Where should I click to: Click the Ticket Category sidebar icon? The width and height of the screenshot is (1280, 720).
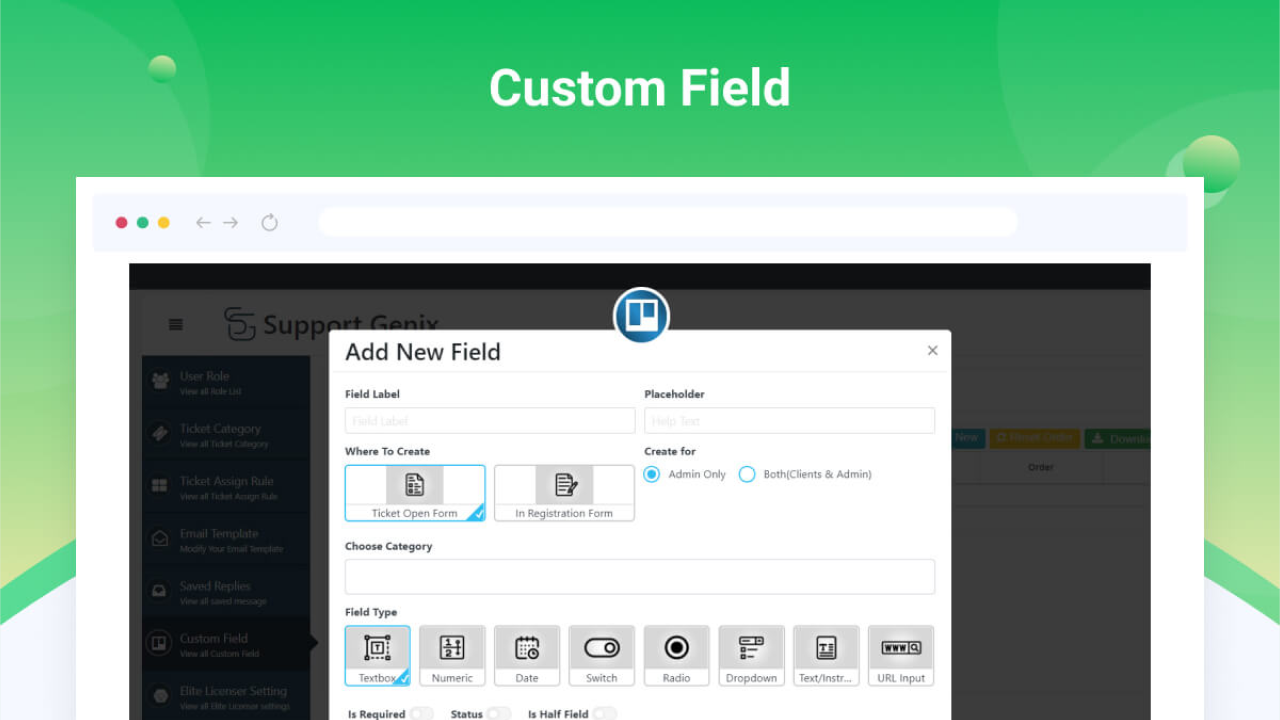pos(160,433)
